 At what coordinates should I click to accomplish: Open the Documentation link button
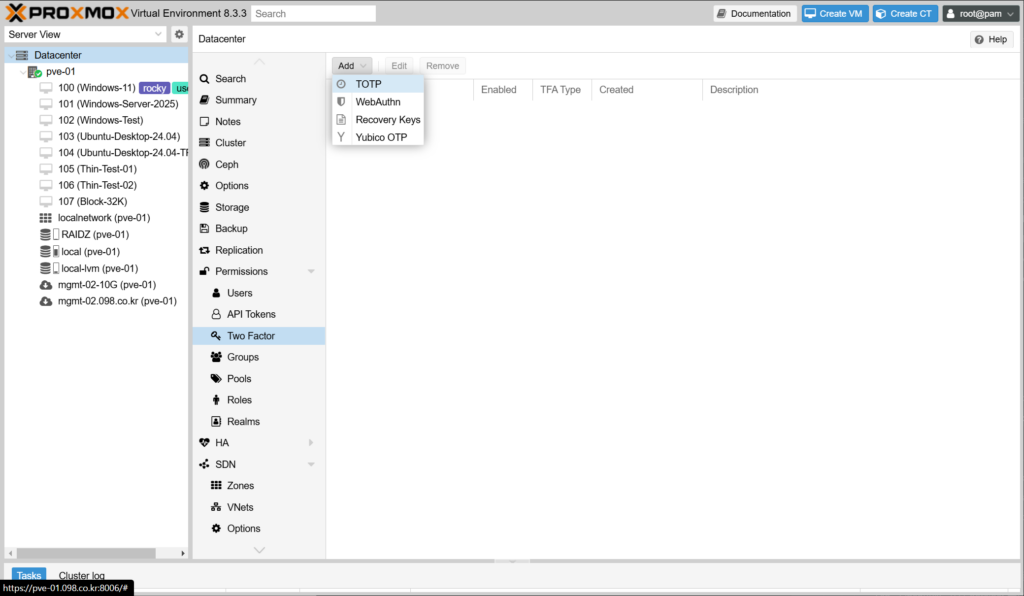pyautogui.click(x=754, y=14)
